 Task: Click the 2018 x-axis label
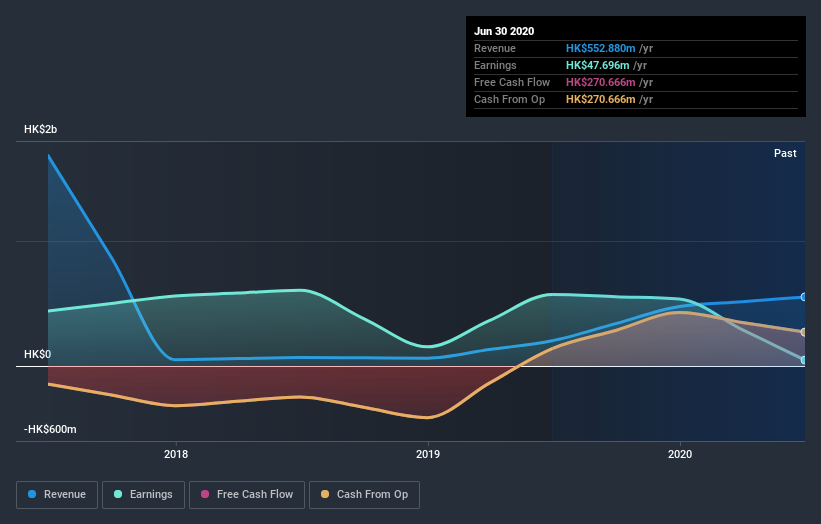point(176,454)
